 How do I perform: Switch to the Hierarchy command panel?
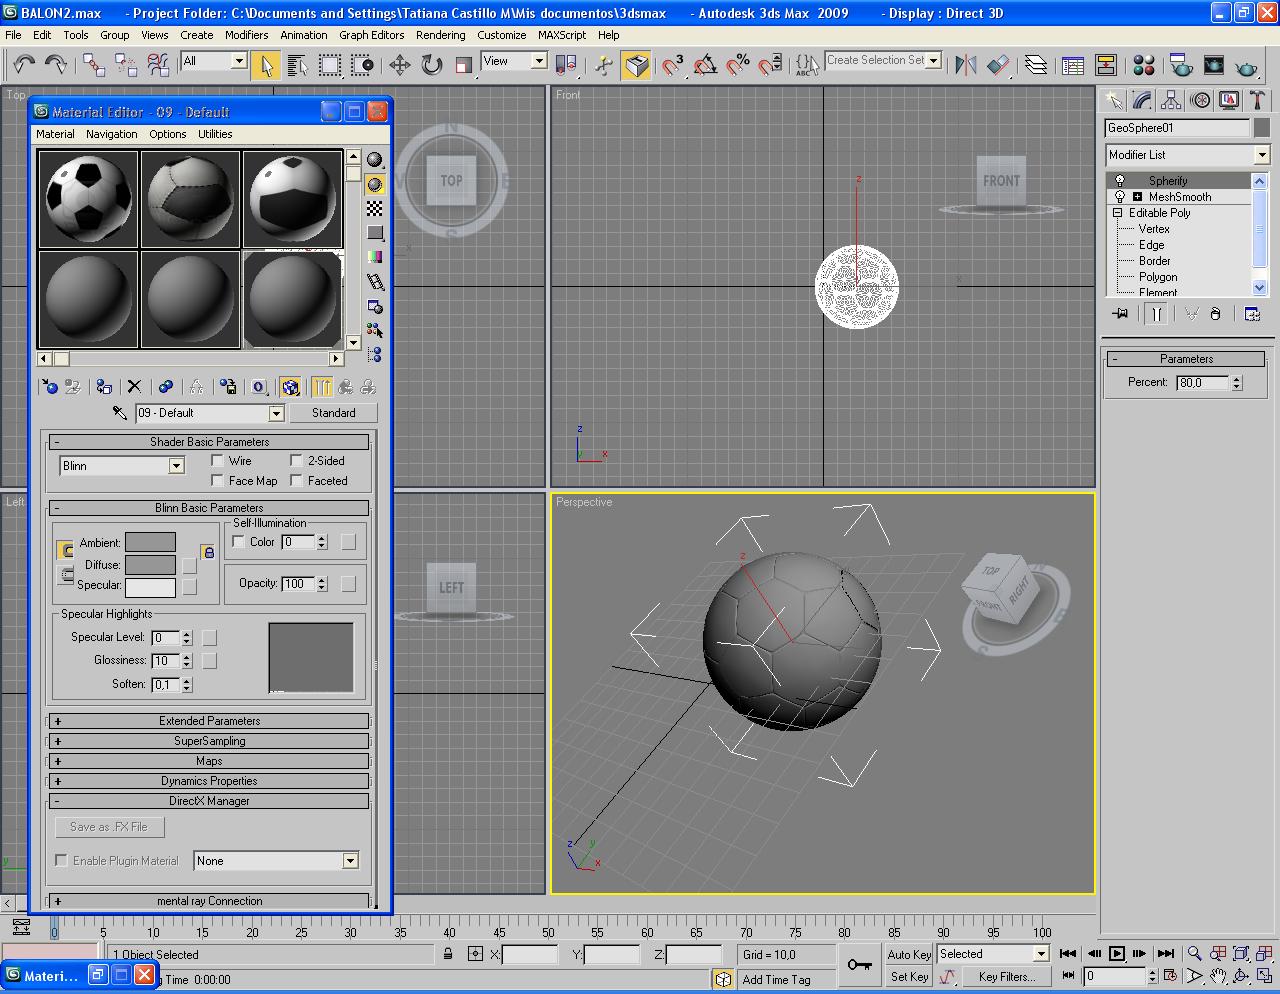click(1171, 100)
